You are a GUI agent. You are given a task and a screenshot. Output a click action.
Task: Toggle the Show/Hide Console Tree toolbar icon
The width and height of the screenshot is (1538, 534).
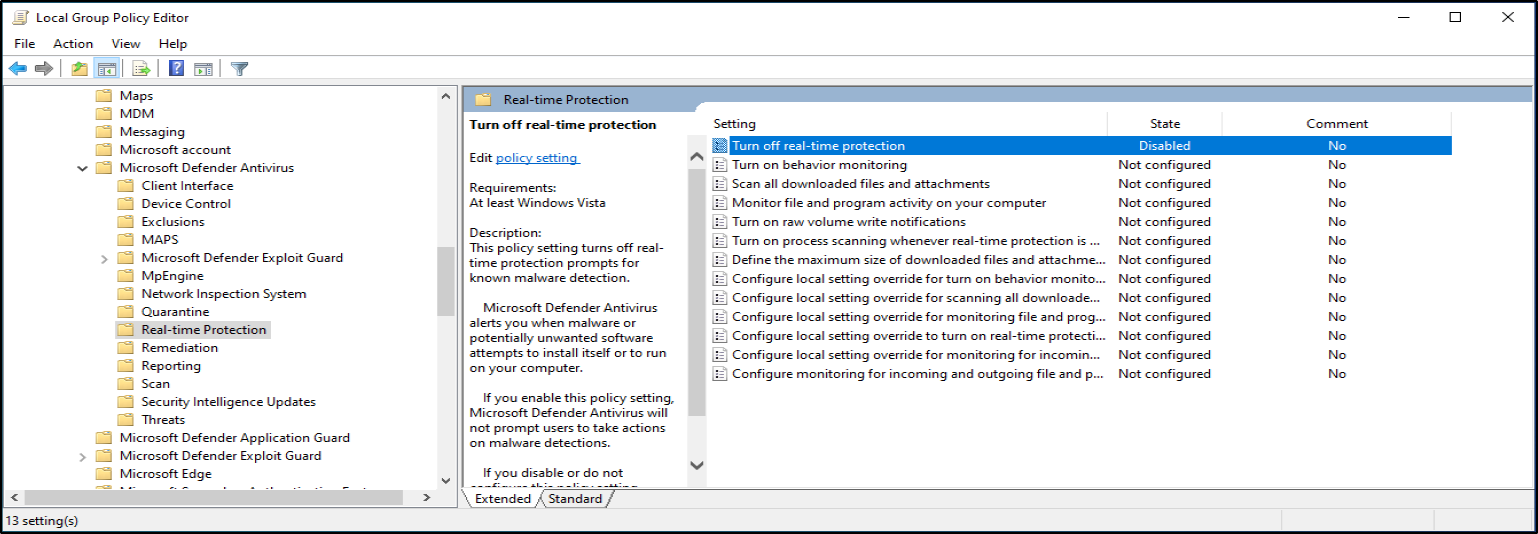(x=106, y=69)
